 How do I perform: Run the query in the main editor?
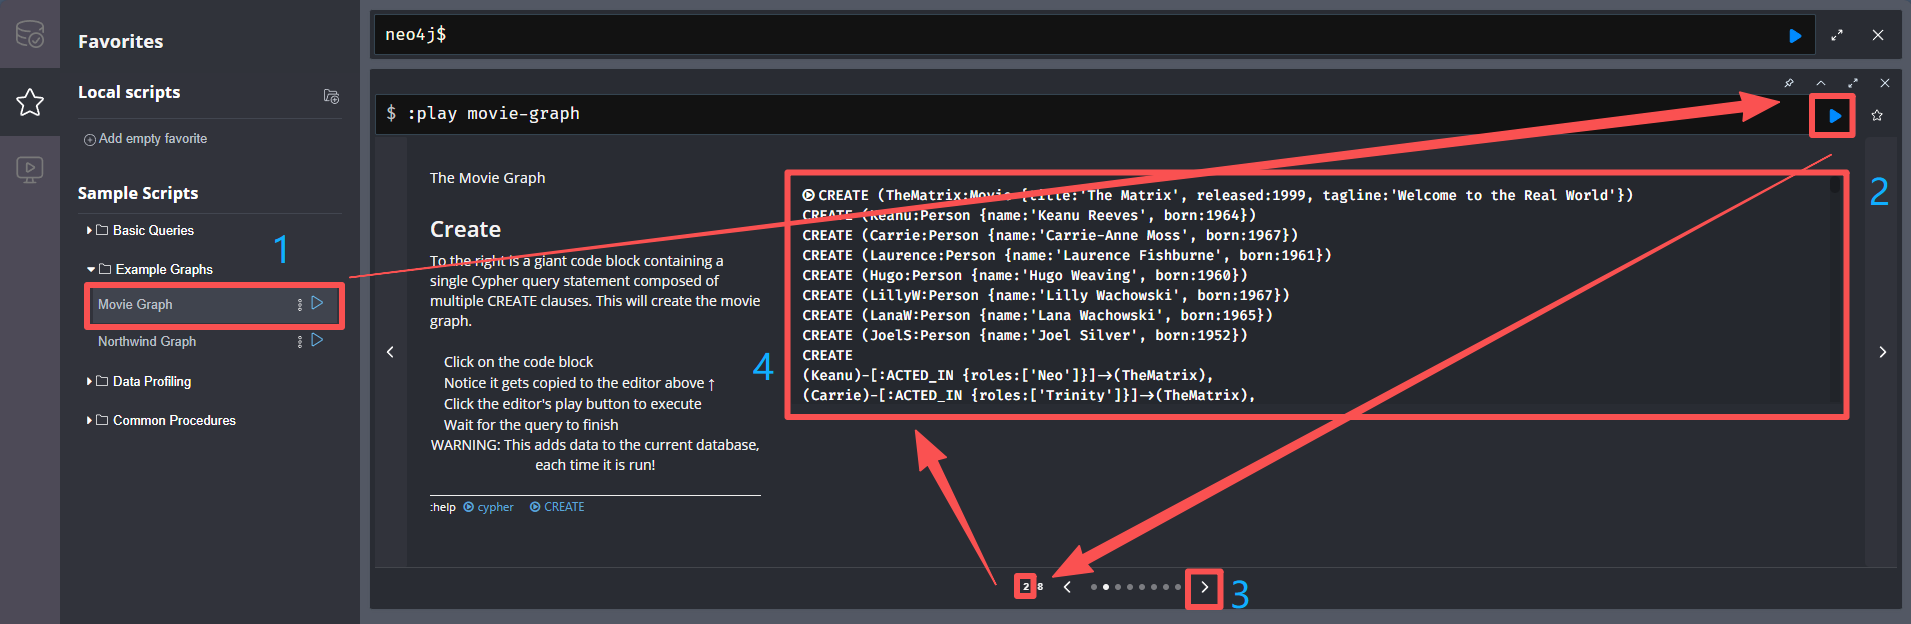pyautogui.click(x=1795, y=36)
